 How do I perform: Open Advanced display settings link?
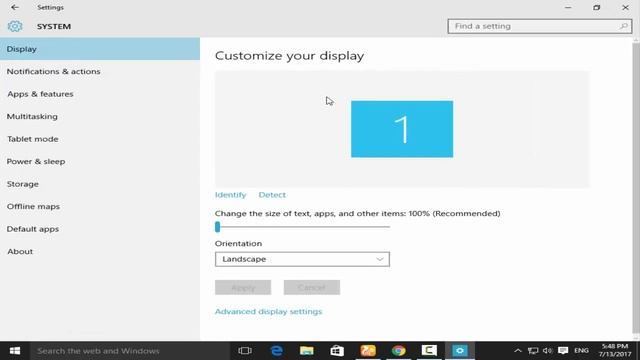click(x=268, y=311)
